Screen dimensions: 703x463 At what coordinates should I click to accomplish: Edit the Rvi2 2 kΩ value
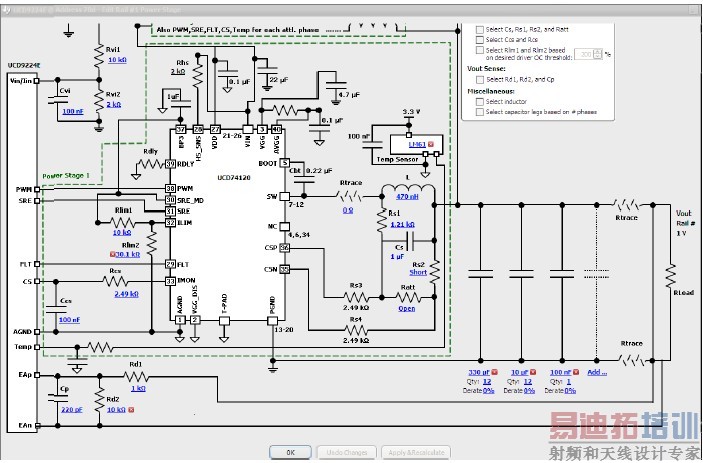pos(113,104)
